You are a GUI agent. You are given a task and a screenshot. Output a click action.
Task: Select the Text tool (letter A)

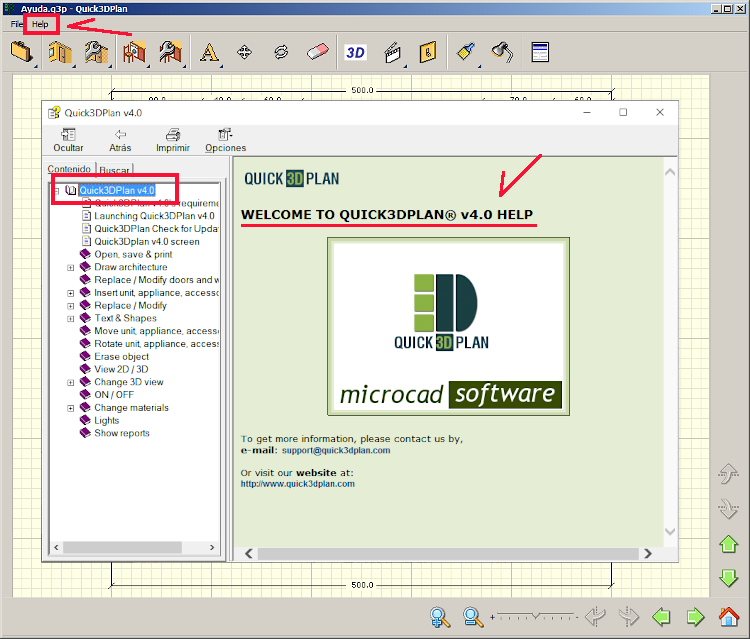click(x=209, y=52)
